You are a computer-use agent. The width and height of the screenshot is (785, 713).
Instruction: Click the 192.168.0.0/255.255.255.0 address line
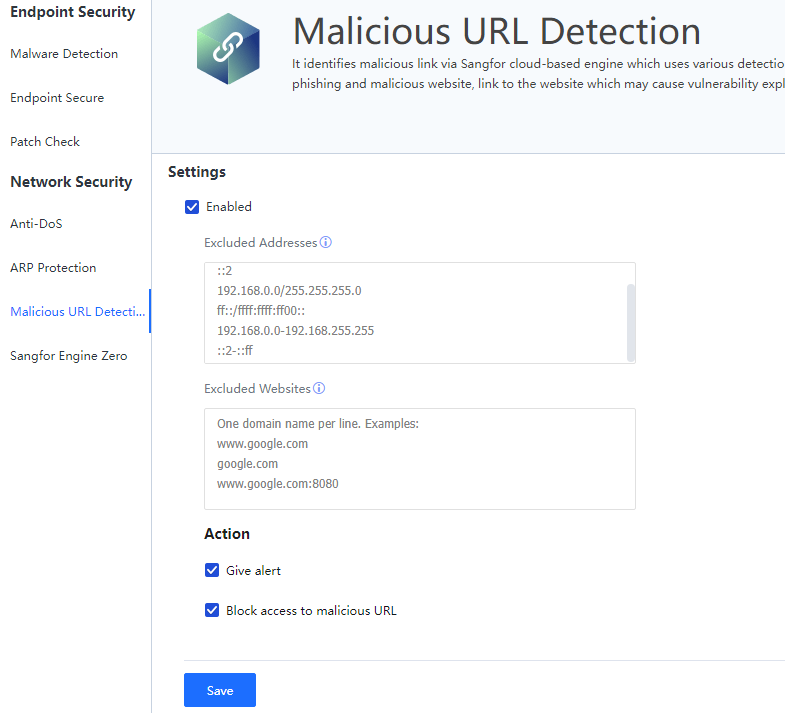click(x=289, y=290)
